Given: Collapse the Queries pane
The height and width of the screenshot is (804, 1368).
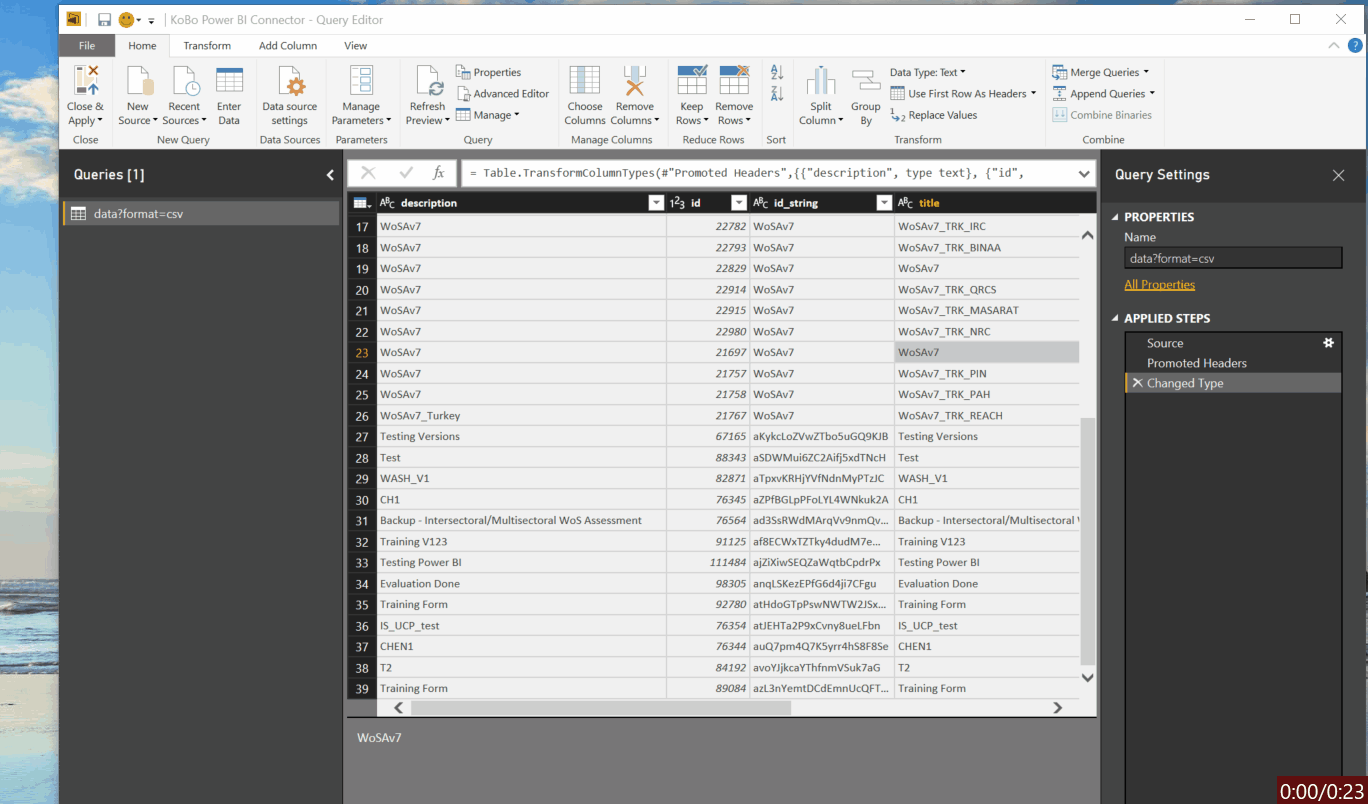Looking at the screenshot, I should pos(330,175).
